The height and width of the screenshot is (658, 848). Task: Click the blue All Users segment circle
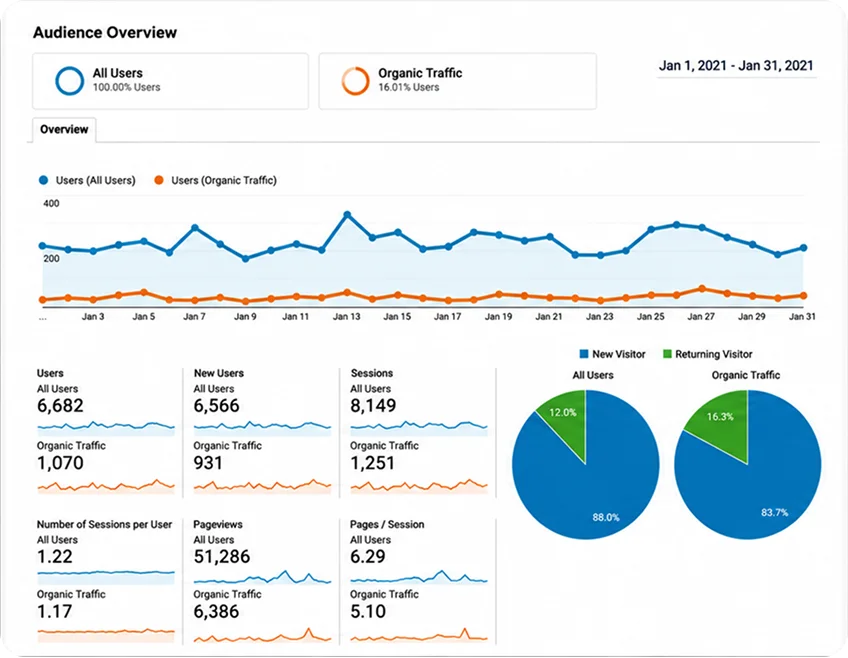(x=70, y=81)
